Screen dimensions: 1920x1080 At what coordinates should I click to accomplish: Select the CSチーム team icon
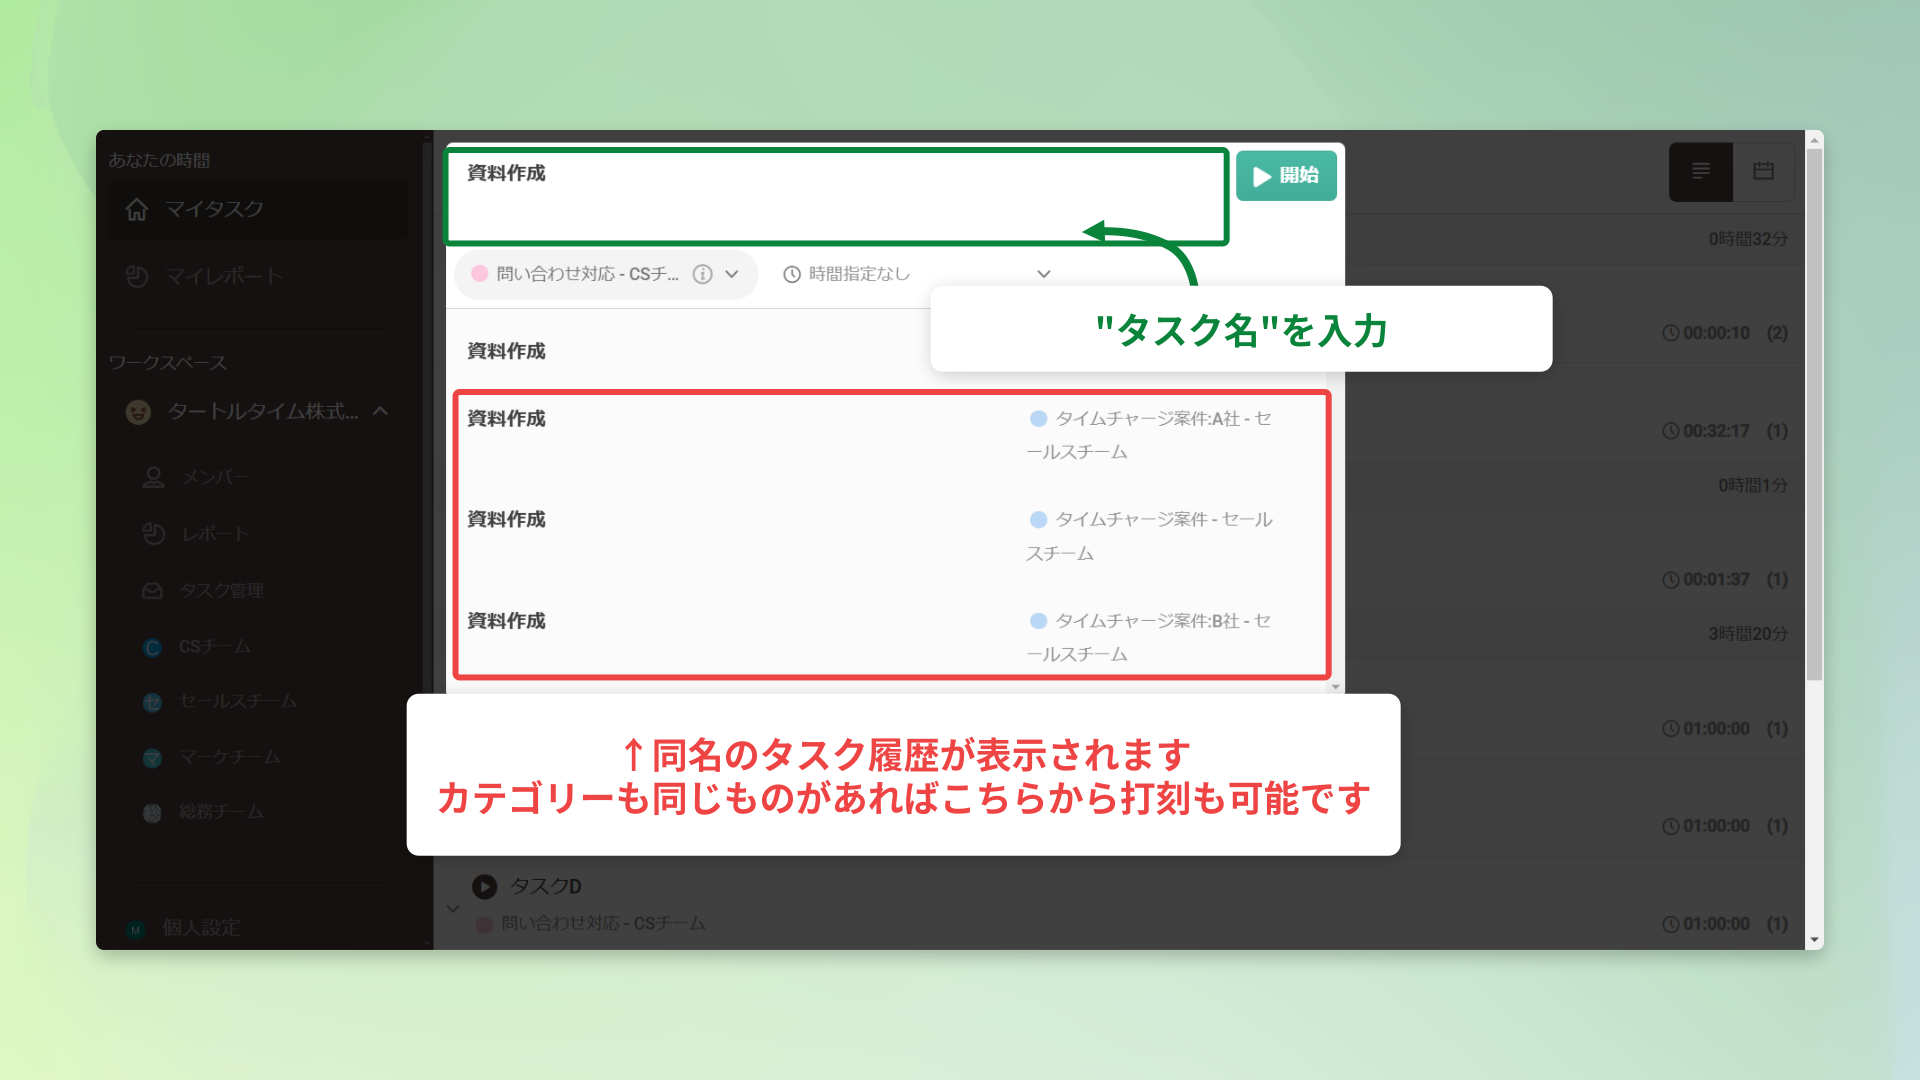152,647
